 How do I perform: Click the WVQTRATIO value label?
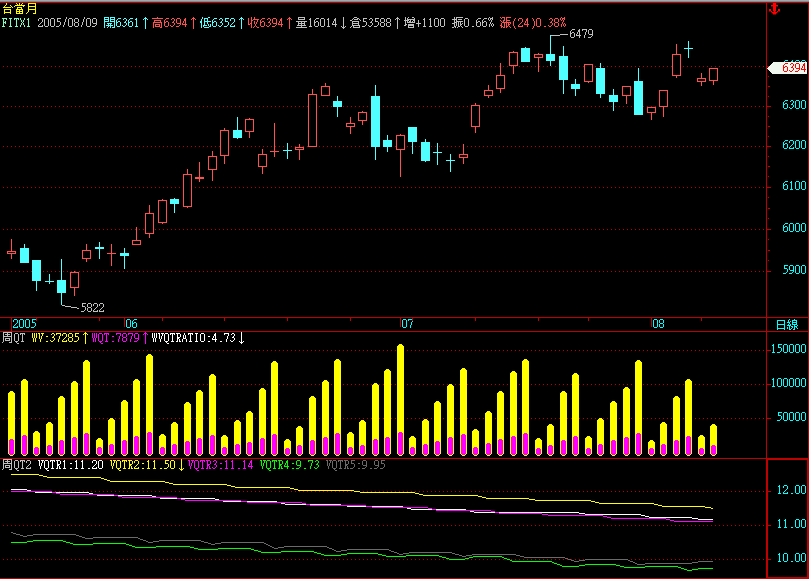(x=193, y=338)
